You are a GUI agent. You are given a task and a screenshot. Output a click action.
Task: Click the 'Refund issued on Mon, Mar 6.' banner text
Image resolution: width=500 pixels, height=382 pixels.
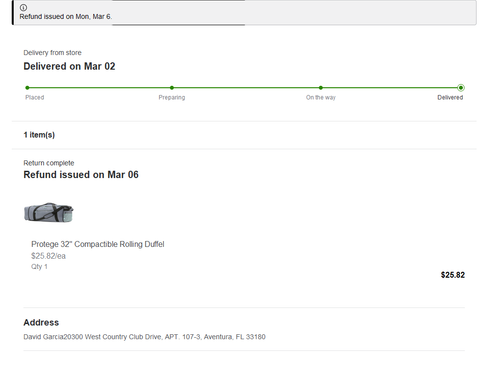pos(66,17)
